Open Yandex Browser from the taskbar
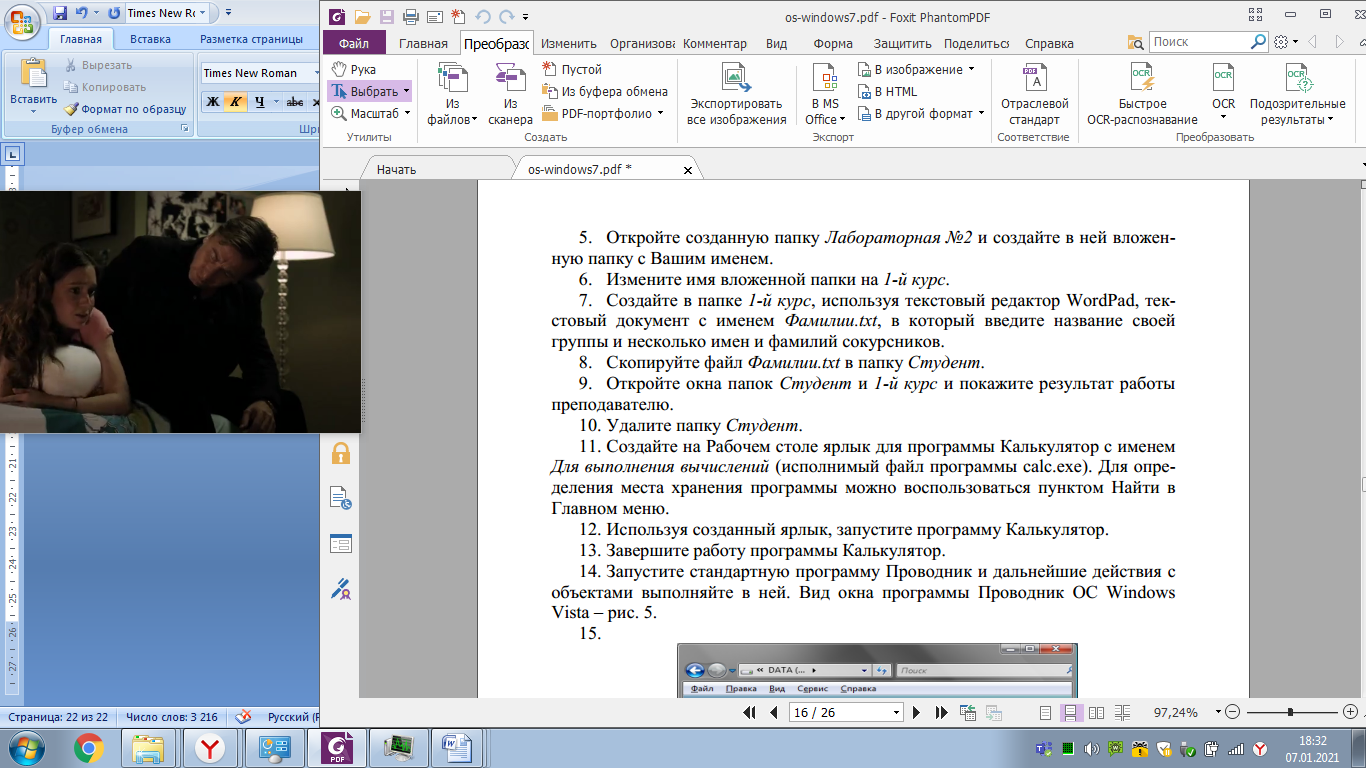The image size is (1366, 768). click(x=210, y=747)
